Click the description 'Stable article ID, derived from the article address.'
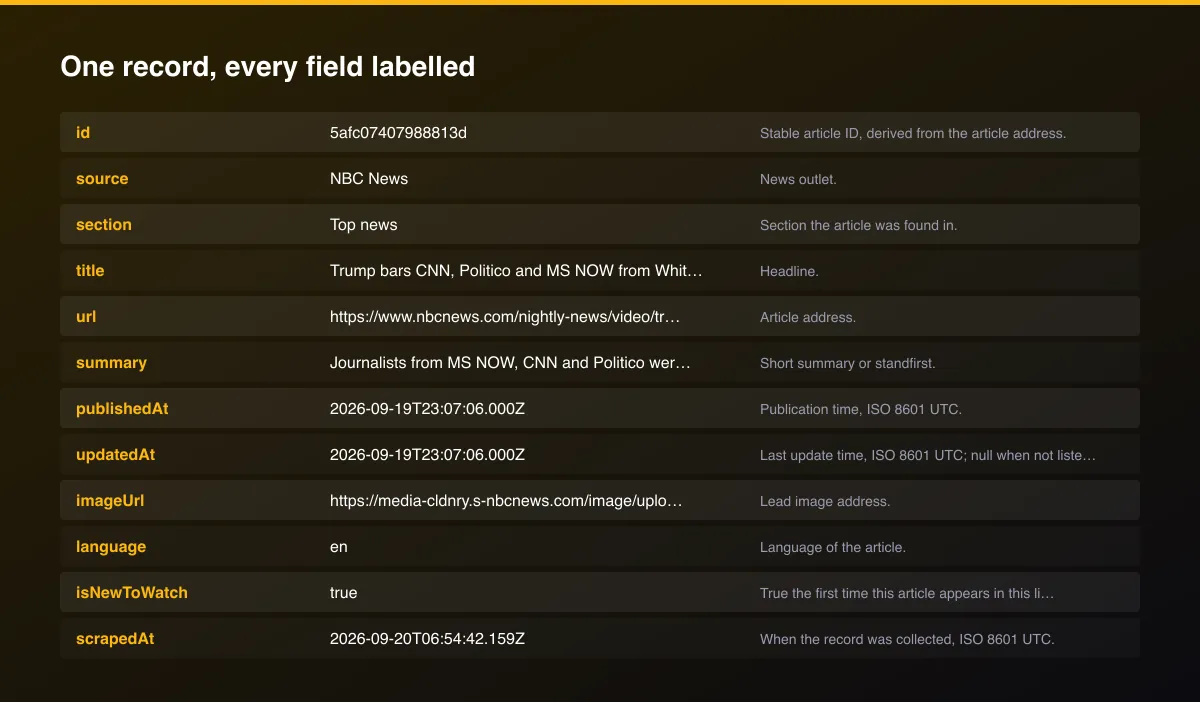This screenshot has height=702, width=1200. (x=913, y=133)
